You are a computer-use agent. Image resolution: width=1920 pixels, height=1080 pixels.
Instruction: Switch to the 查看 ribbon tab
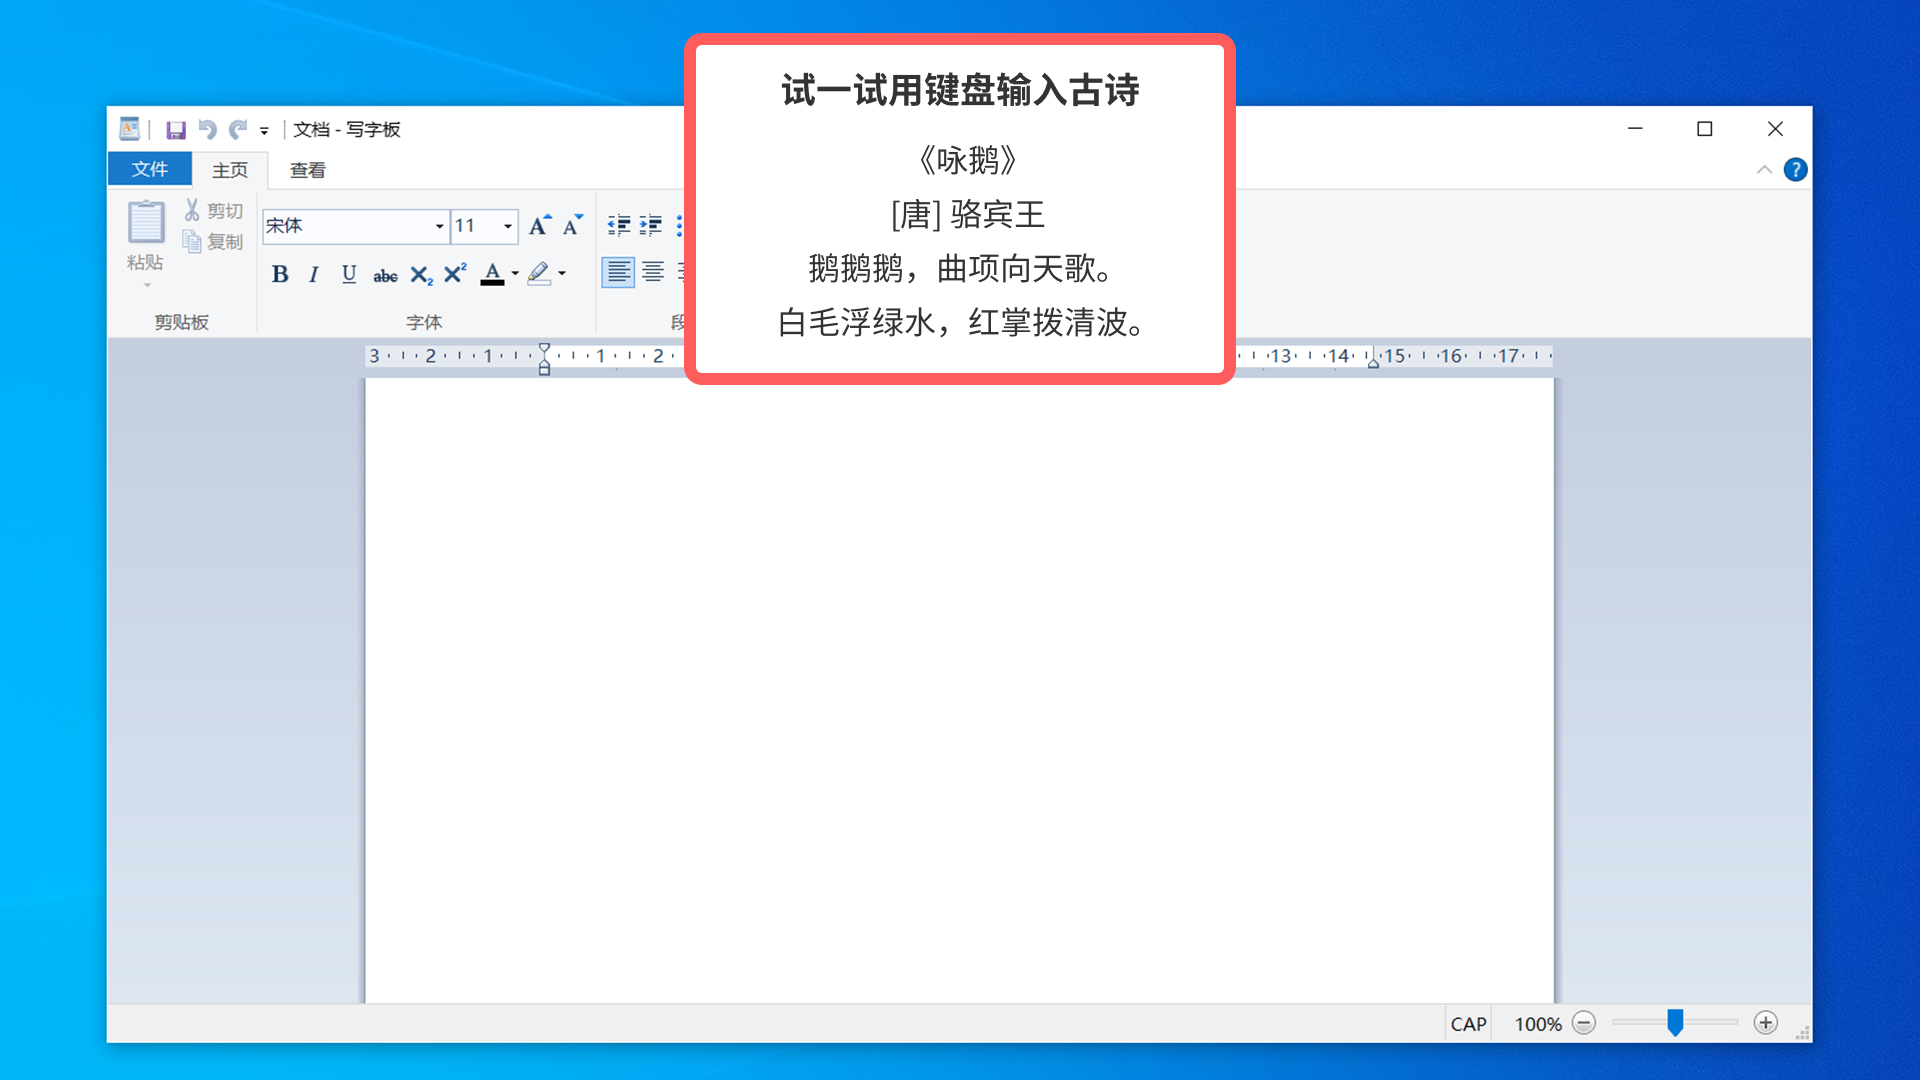pos(307,170)
